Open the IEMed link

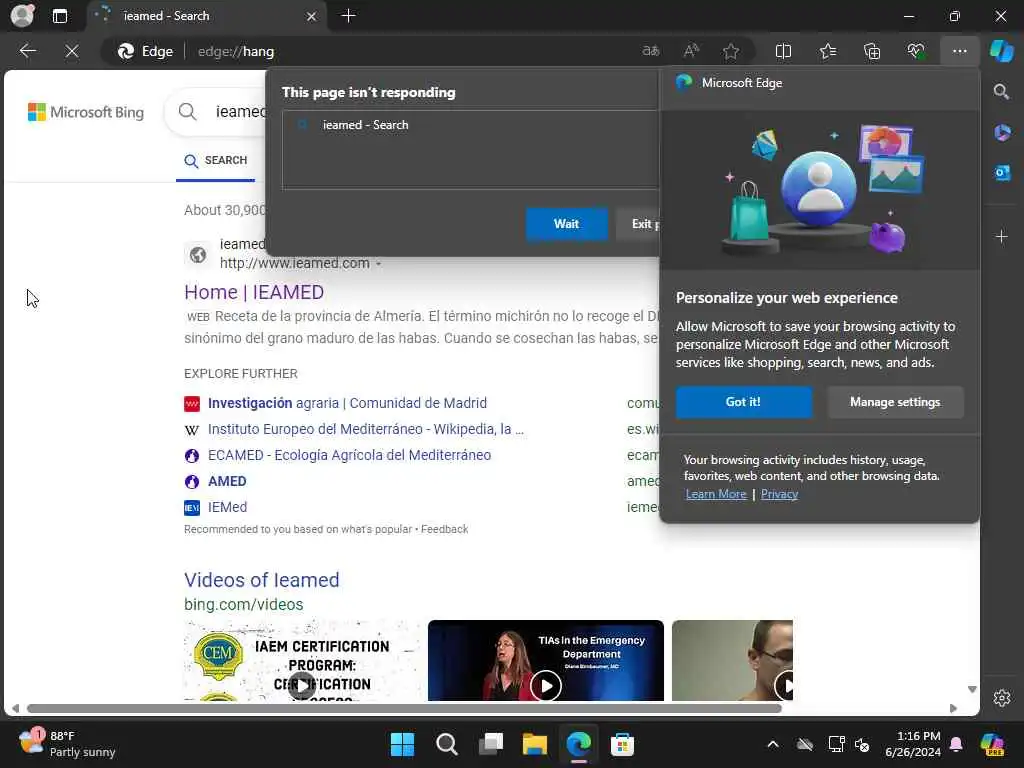(227, 507)
